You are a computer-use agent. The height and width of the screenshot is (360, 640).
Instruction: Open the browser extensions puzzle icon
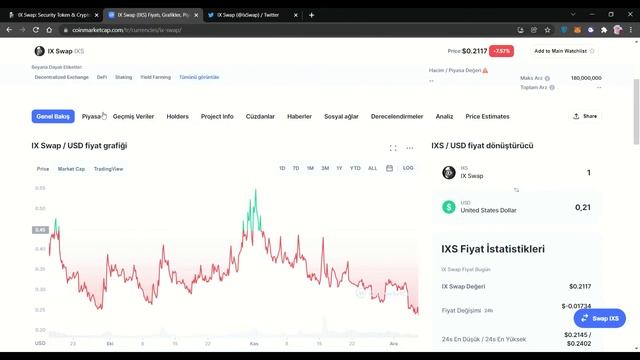[x=604, y=30]
